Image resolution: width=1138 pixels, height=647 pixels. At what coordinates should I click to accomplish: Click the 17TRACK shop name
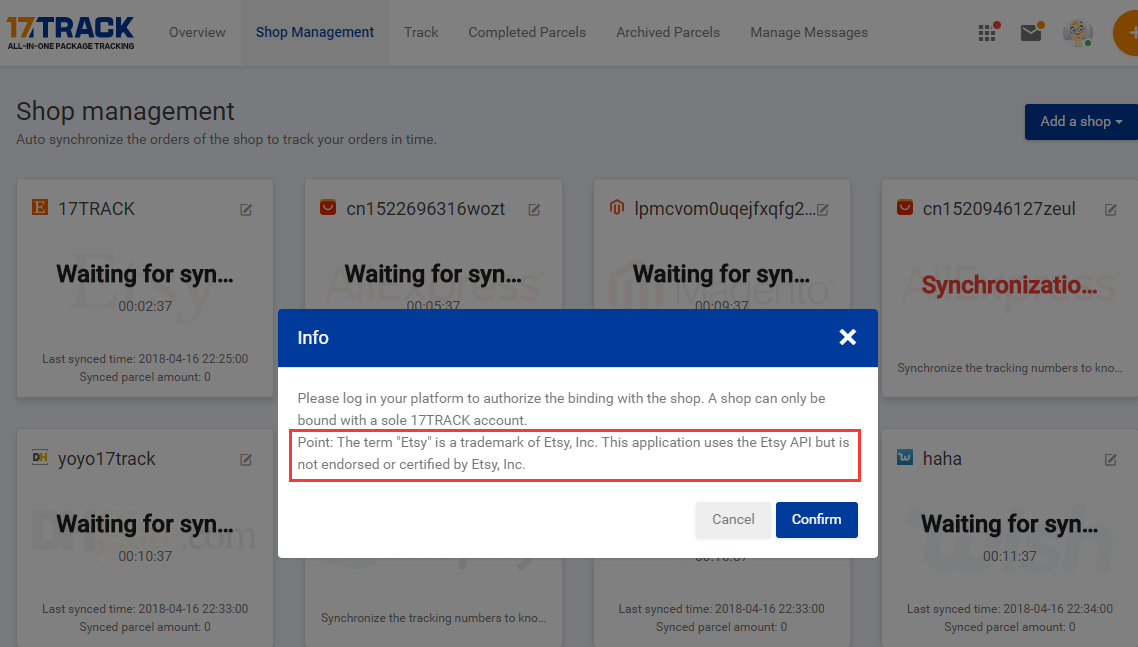[97, 209]
